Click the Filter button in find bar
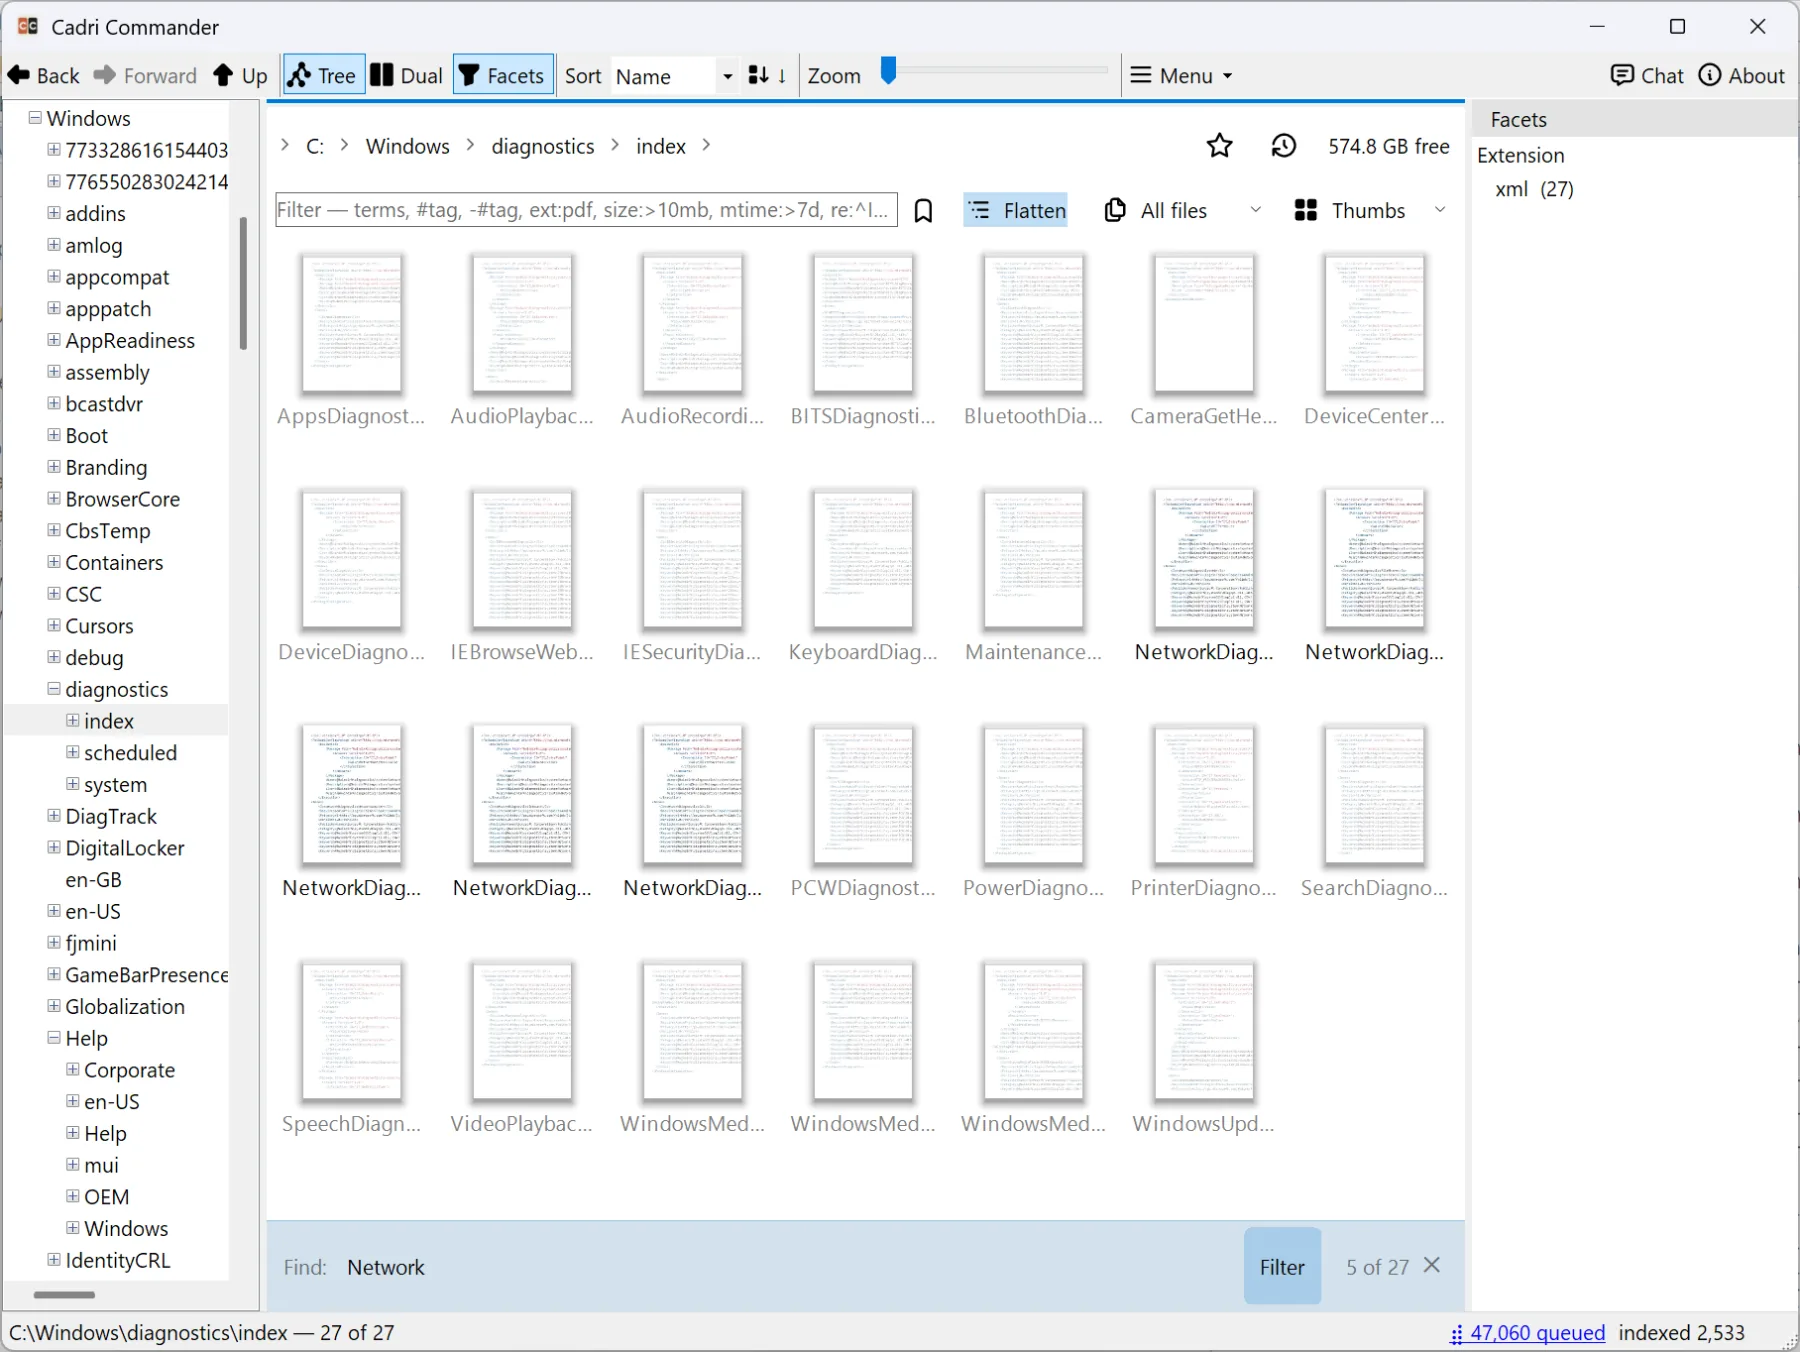This screenshot has width=1800, height=1352. click(x=1282, y=1266)
